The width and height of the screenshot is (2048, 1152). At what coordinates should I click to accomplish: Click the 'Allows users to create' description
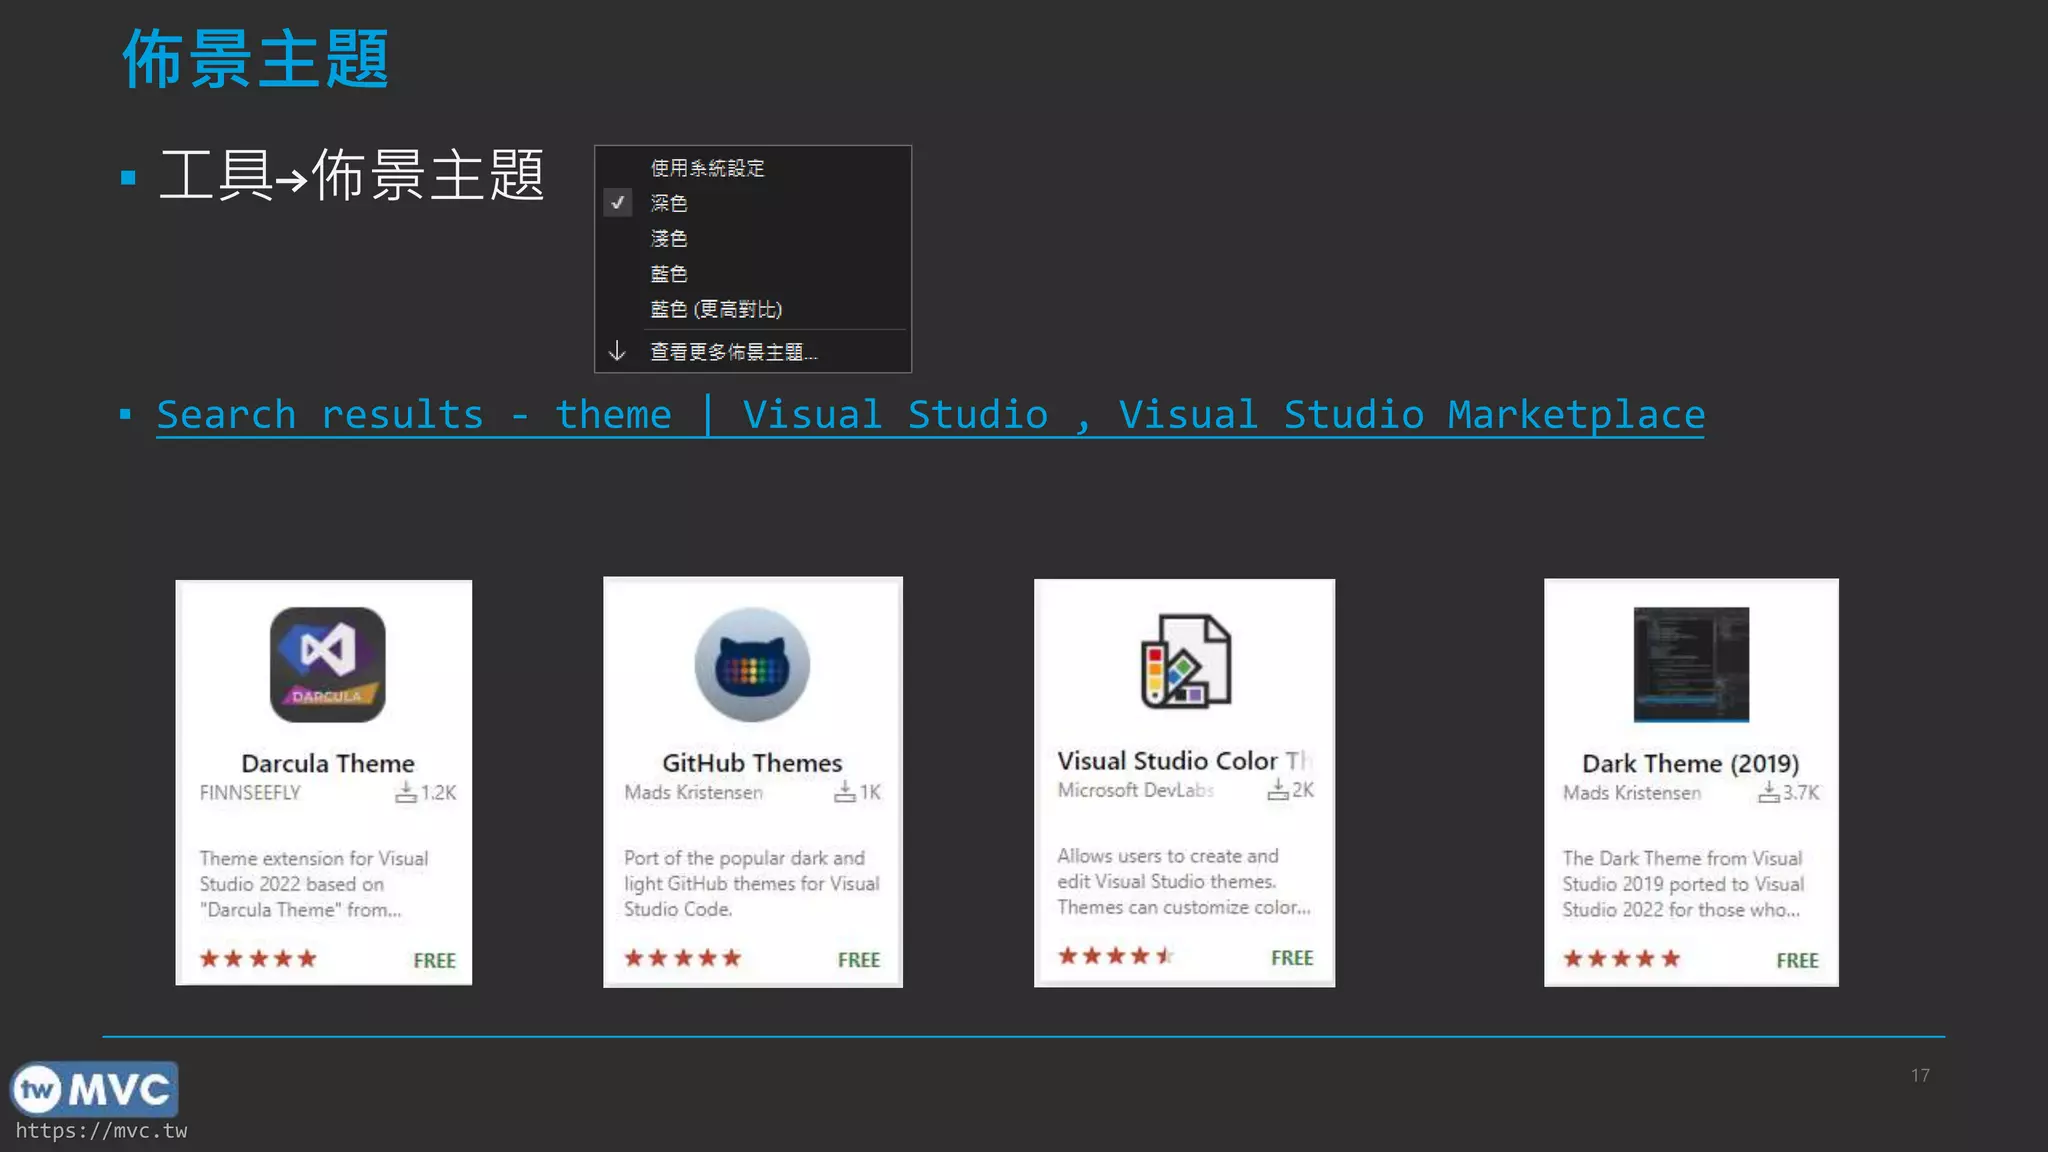point(1184,881)
